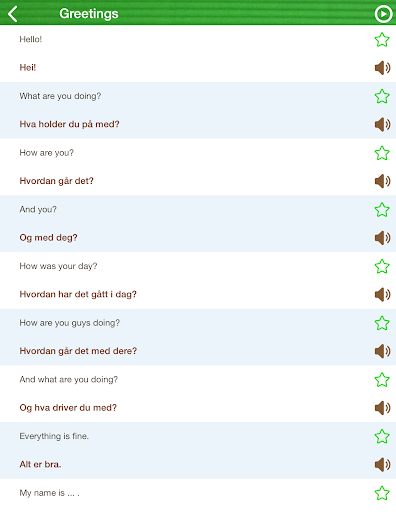The height and width of the screenshot is (512, 396).
Task: Star the 'My name is ...' phrase
Action: tap(382, 493)
